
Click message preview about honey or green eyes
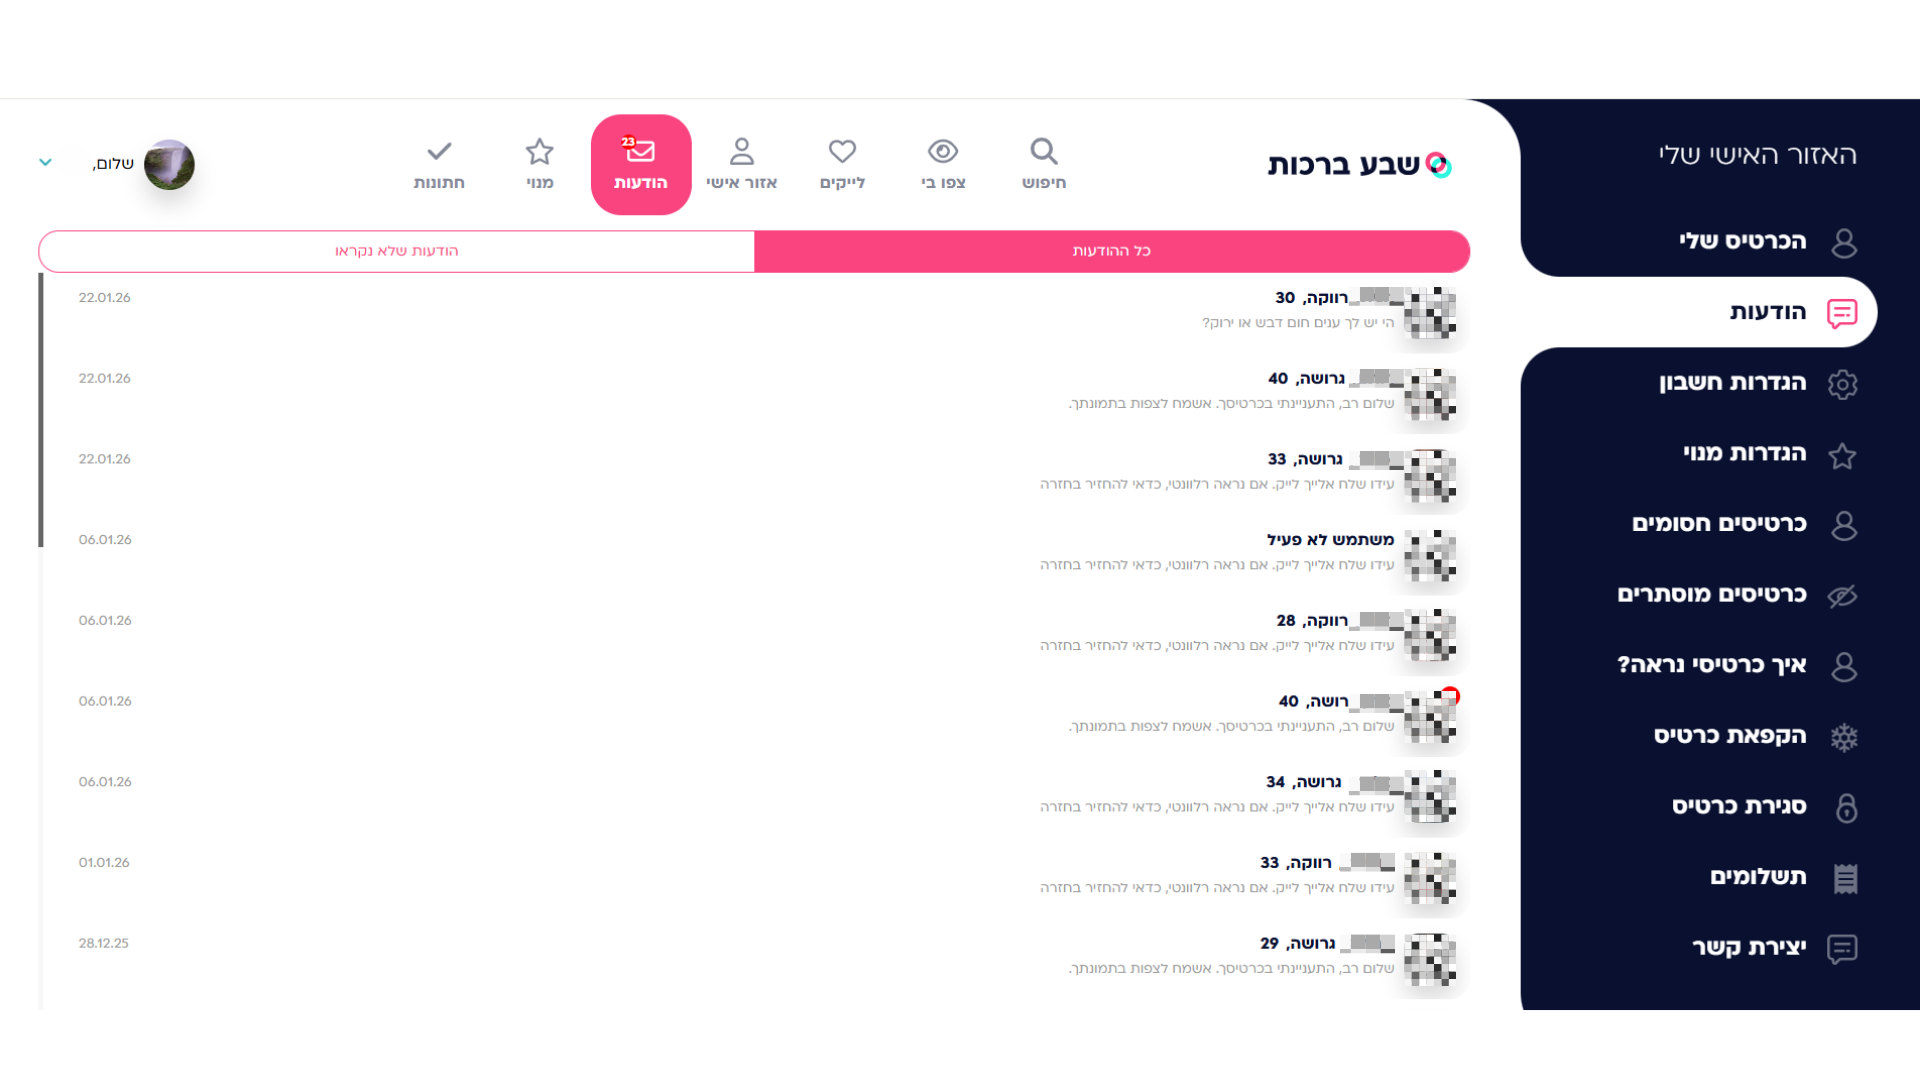point(1298,323)
